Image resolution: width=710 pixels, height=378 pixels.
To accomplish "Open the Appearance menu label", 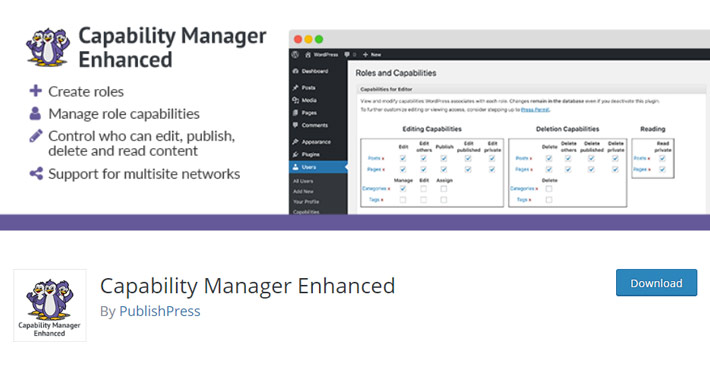I will click(316, 142).
